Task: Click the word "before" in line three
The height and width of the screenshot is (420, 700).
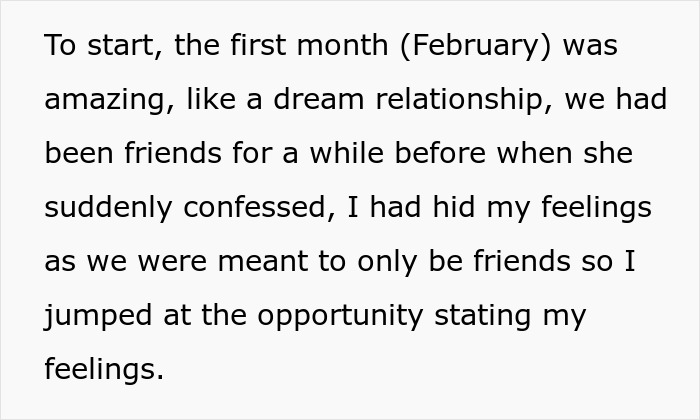Action: [x=440, y=153]
